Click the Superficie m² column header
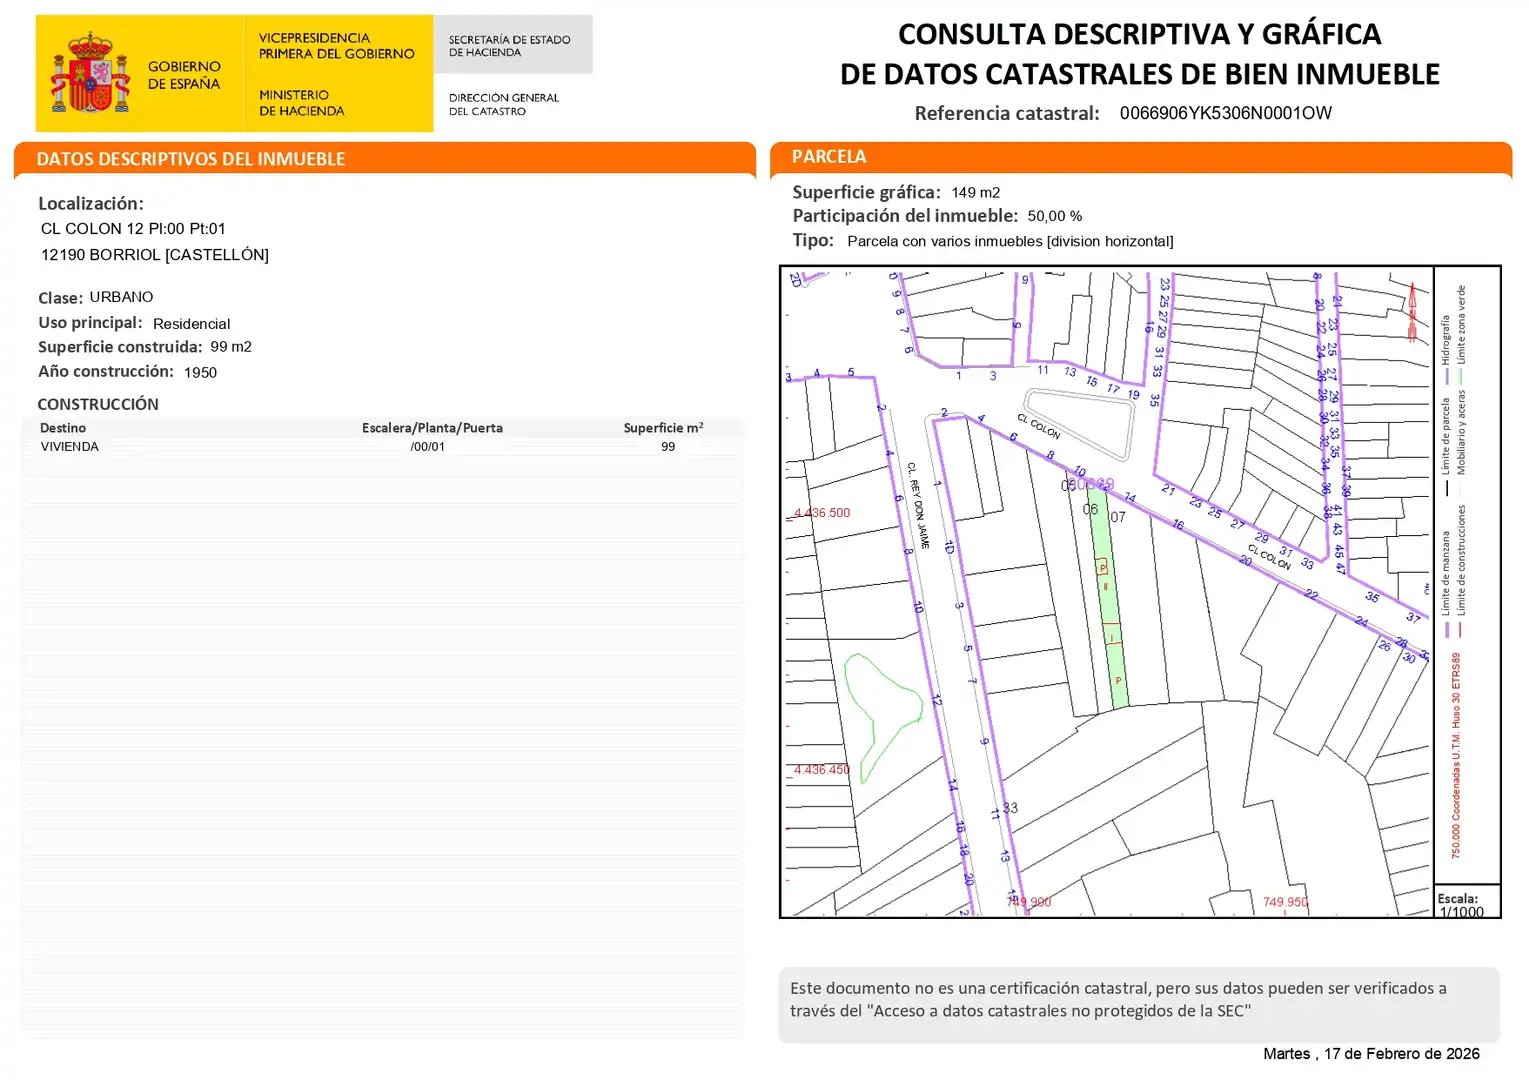This screenshot has height=1080, width=1529. [x=663, y=428]
